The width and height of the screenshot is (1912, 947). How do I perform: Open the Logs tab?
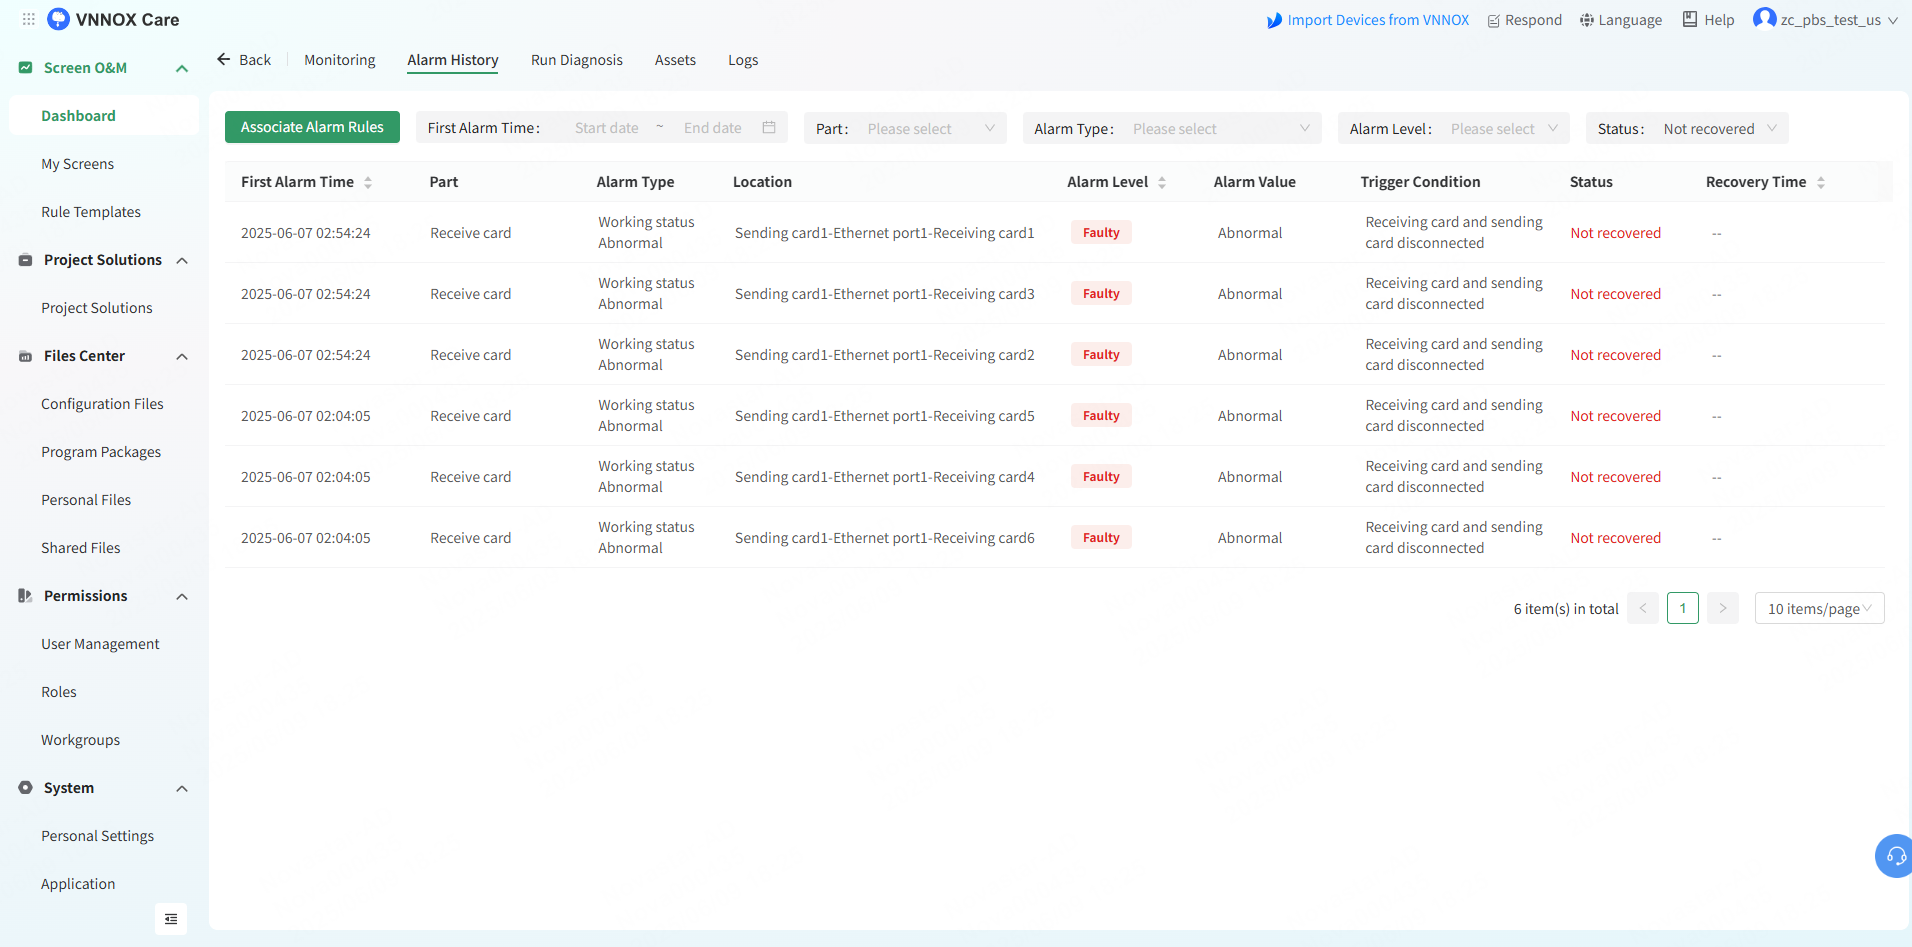point(743,60)
